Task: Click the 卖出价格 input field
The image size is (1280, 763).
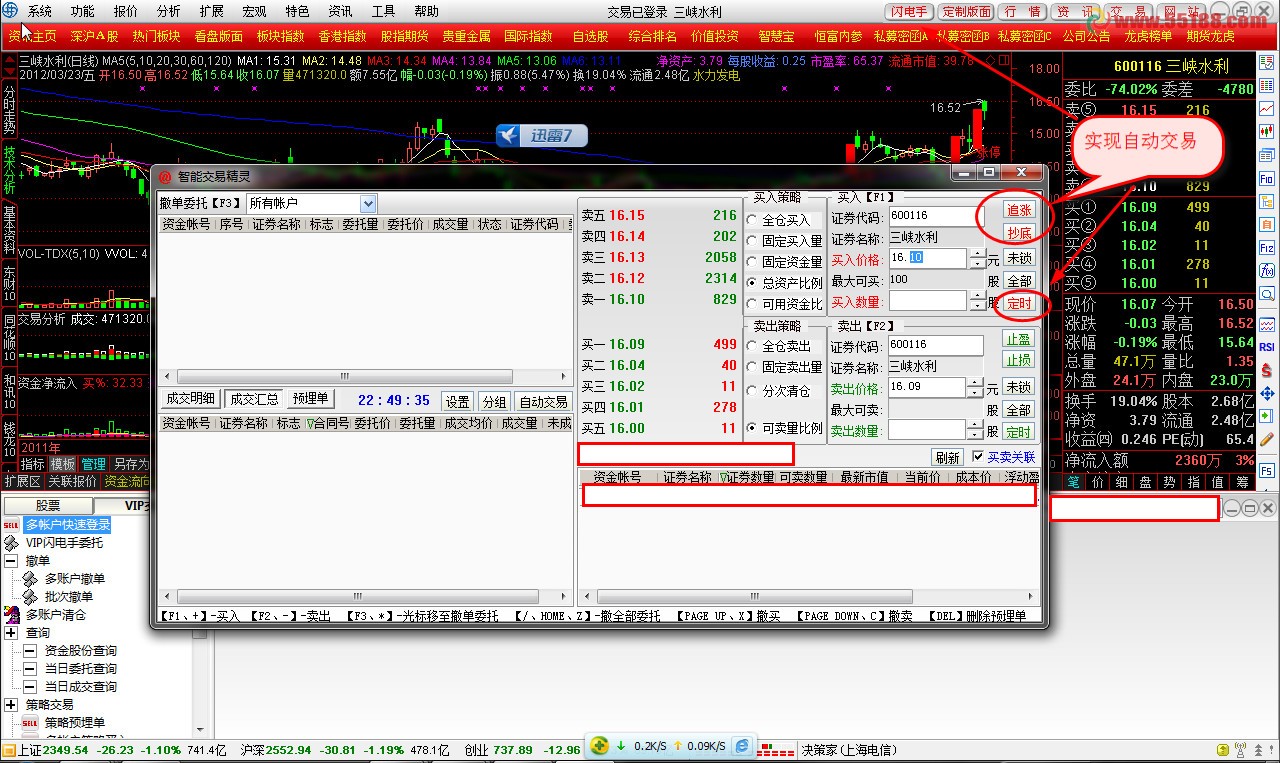Action: point(927,387)
